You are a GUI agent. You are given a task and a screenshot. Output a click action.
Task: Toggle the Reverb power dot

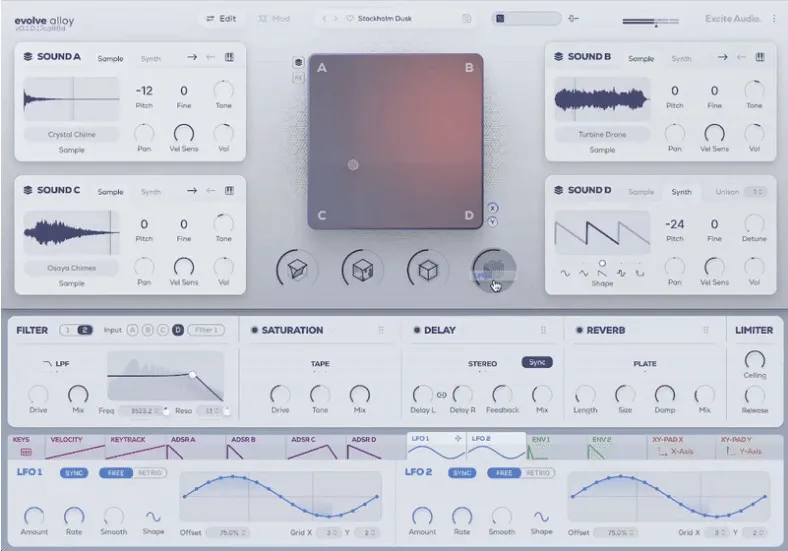[x=579, y=330]
